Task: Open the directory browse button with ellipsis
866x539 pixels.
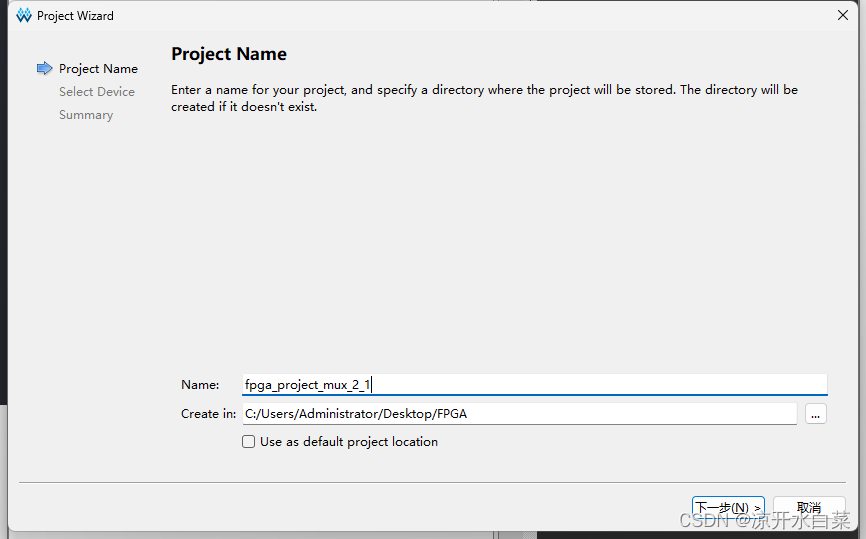Action: (x=816, y=414)
